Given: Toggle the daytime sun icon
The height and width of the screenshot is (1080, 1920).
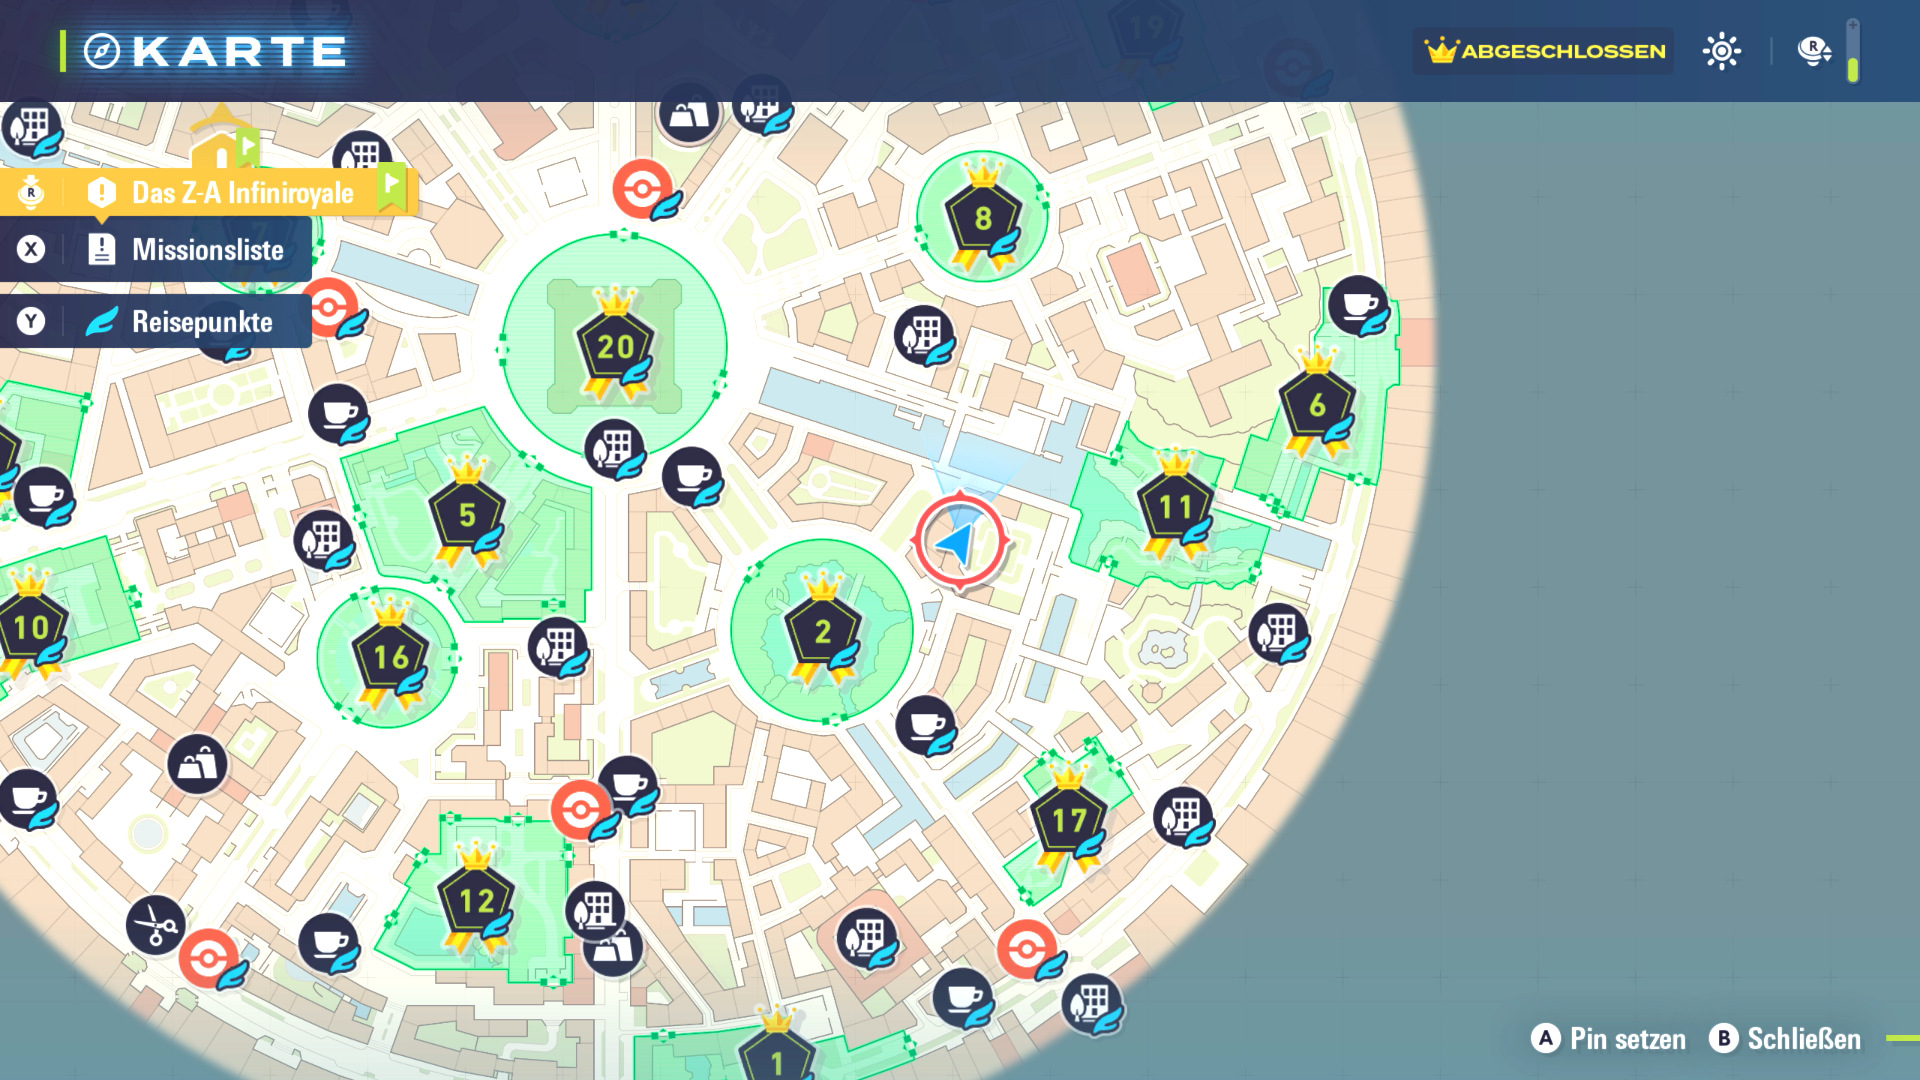Looking at the screenshot, I should 1721,51.
